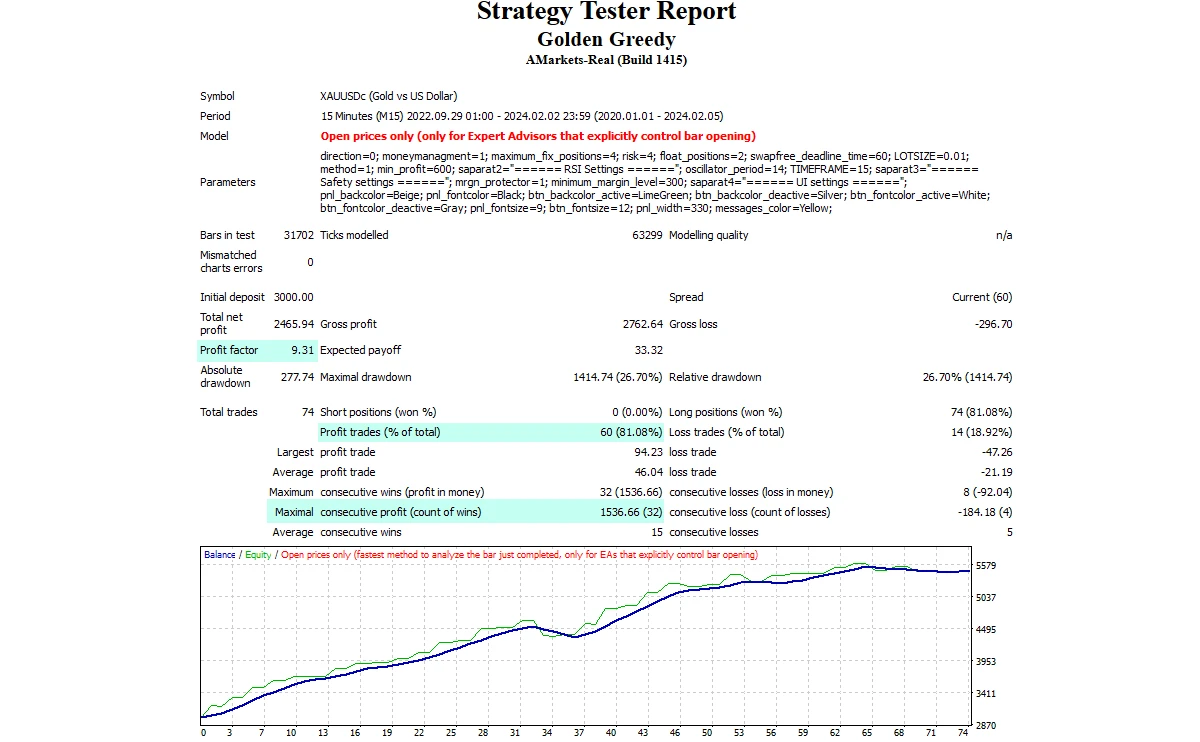Select the Total net profit value 2465.94
1200x742 pixels.
(293, 324)
